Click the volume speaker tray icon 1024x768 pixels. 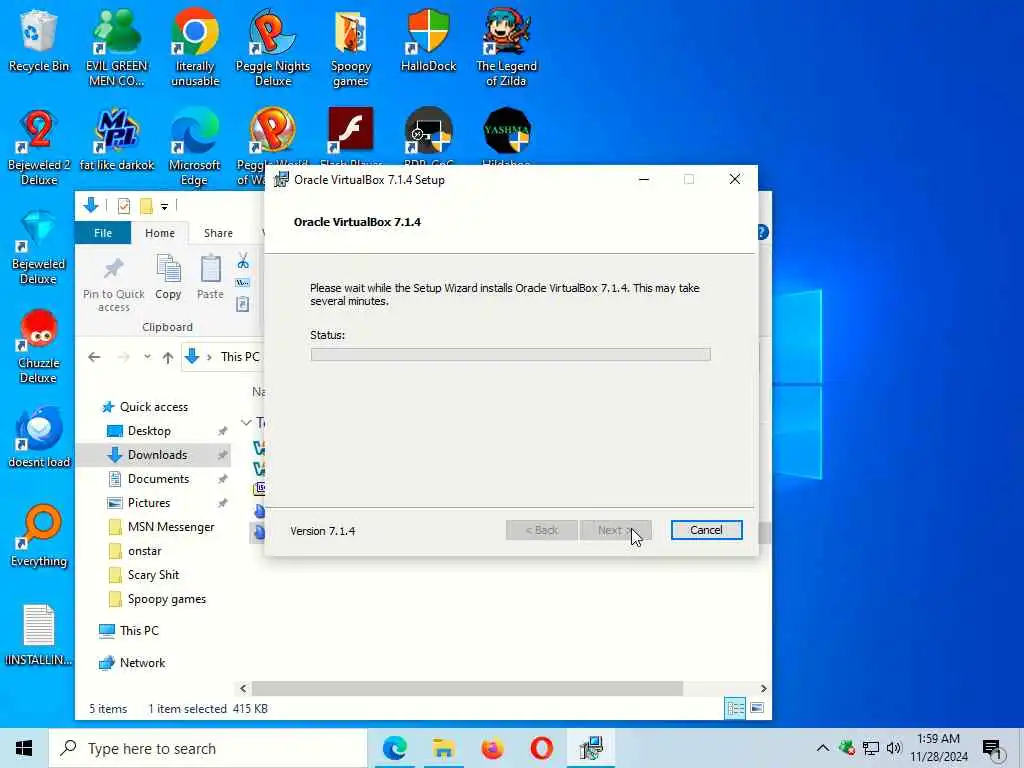click(x=893, y=748)
